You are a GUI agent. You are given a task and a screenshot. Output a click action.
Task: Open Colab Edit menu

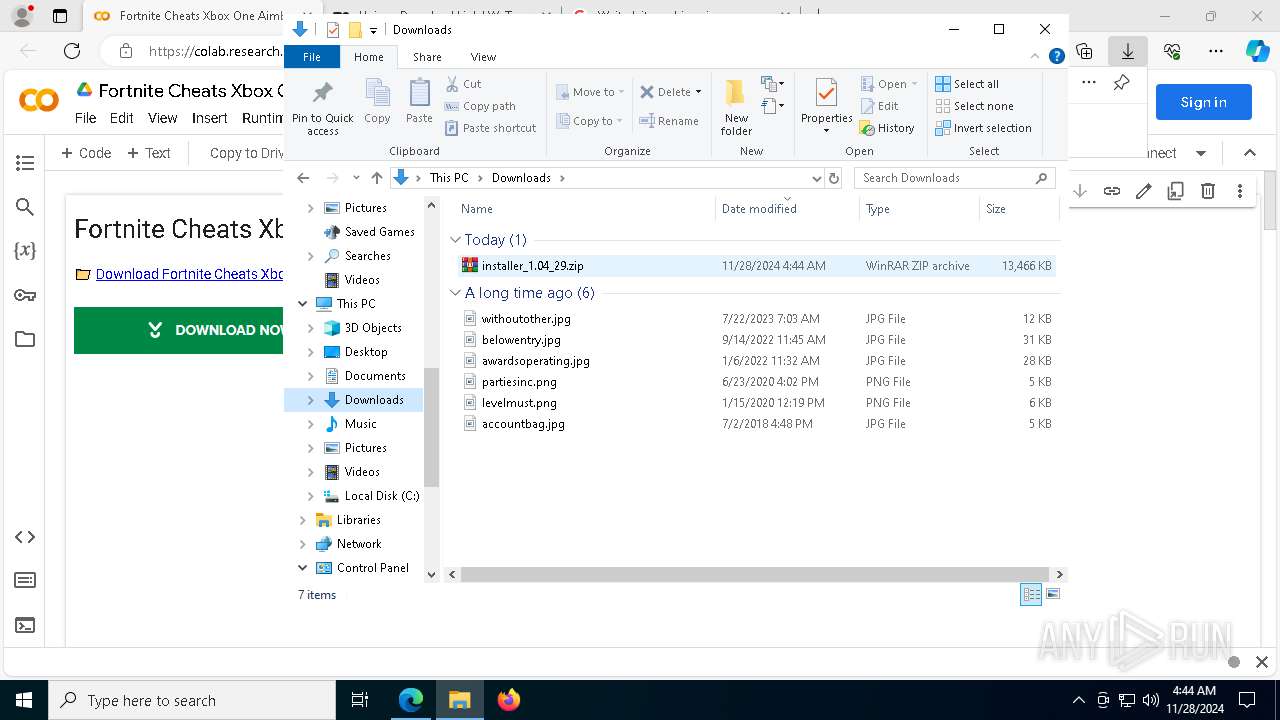tap(122, 118)
